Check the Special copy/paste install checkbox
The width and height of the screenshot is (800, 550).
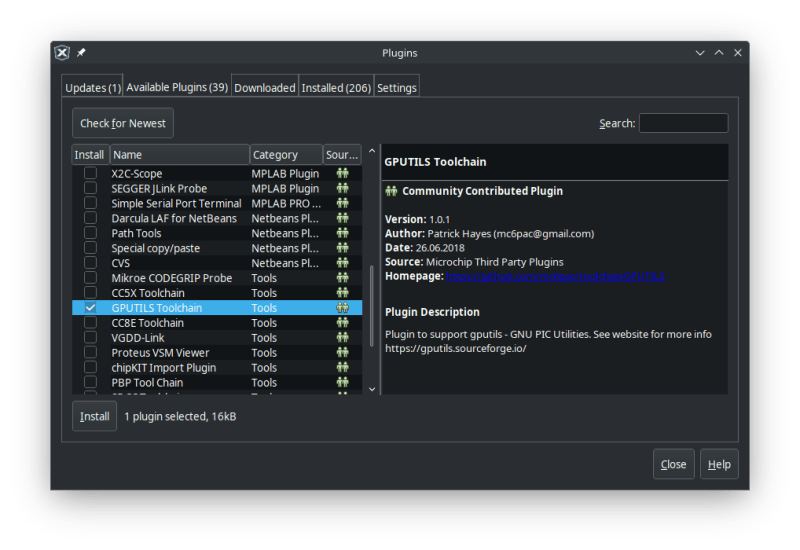tap(90, 247)
